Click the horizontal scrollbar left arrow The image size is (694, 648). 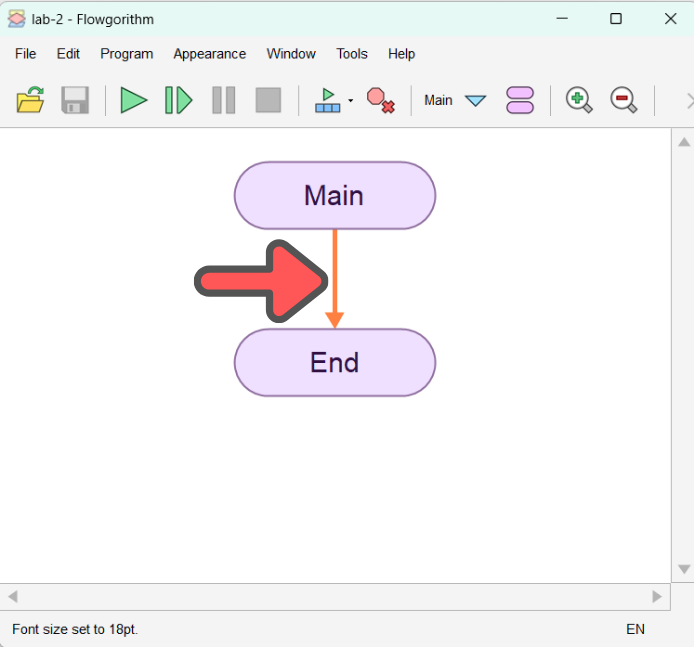12,597
